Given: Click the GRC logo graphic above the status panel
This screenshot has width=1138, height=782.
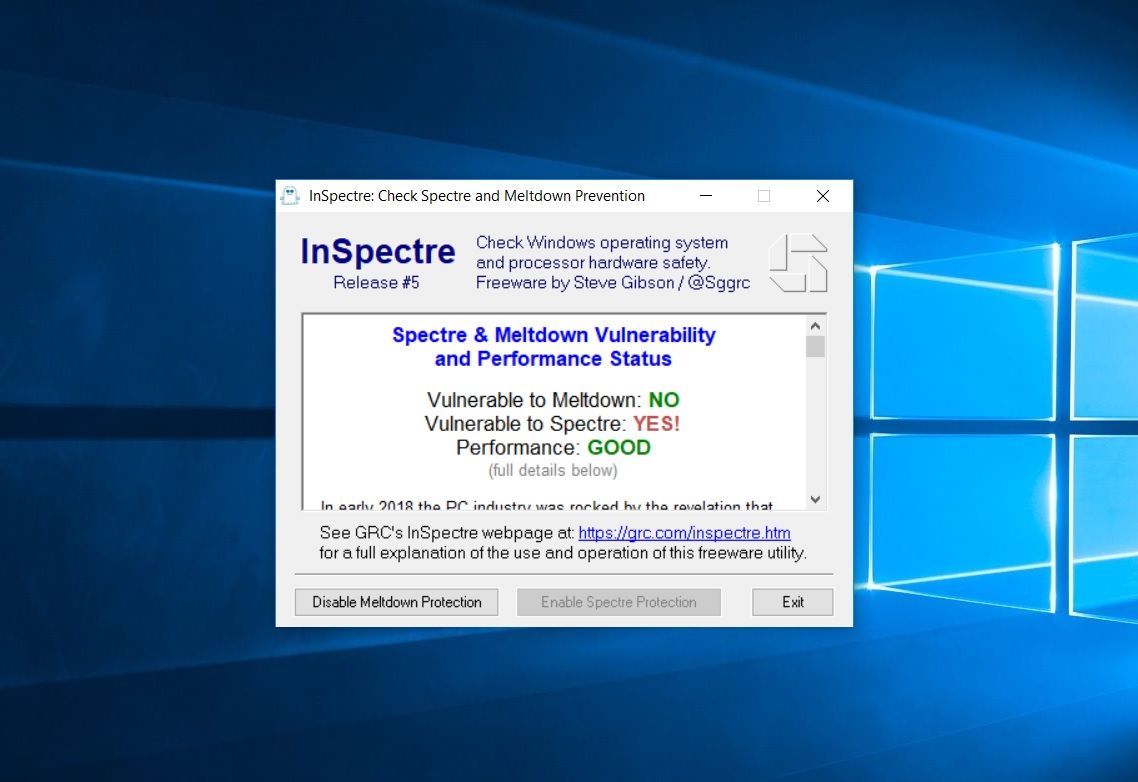Looking at the screenshot, I should click(x=797, y=263).
